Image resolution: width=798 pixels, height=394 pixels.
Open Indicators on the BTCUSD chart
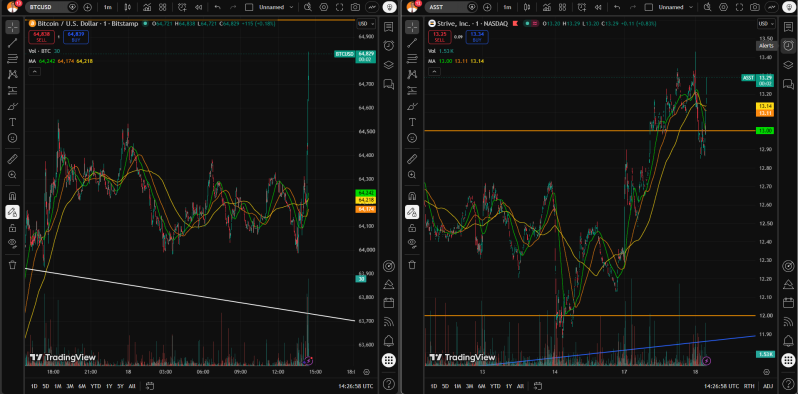coord(147,7)
